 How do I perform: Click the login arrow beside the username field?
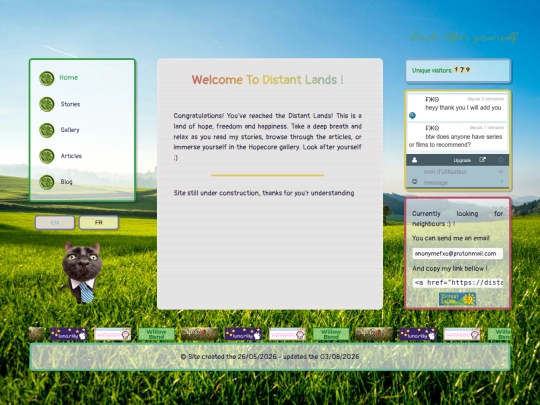coord(500,172)
